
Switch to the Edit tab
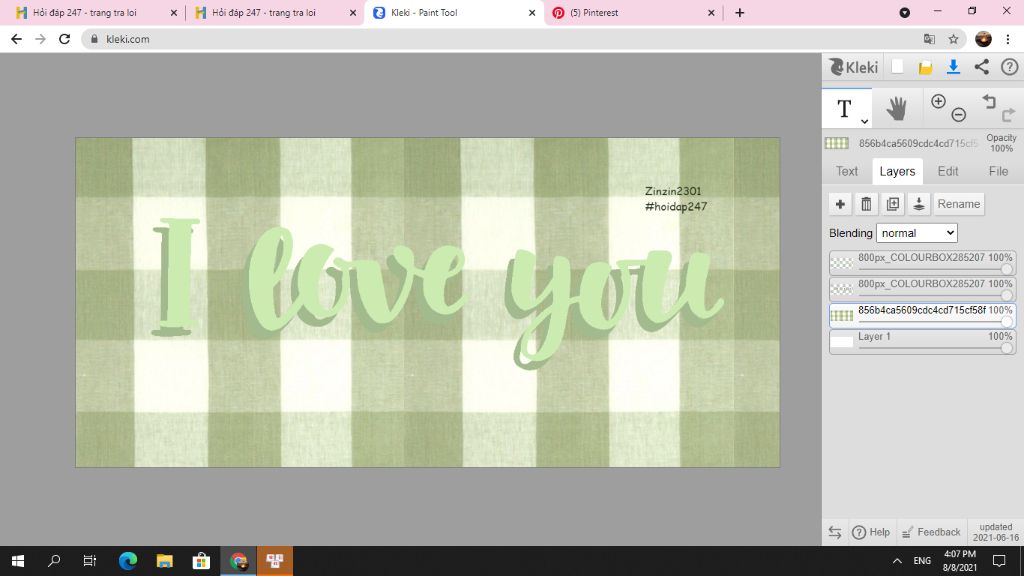pyautogui.click(x=948, y=171)
